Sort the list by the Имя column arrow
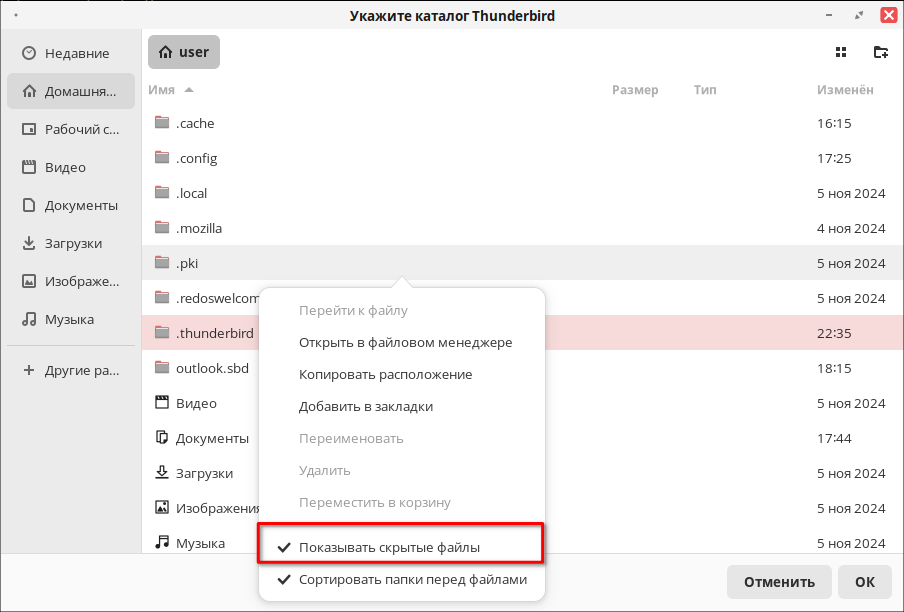 tap(189, 90)
